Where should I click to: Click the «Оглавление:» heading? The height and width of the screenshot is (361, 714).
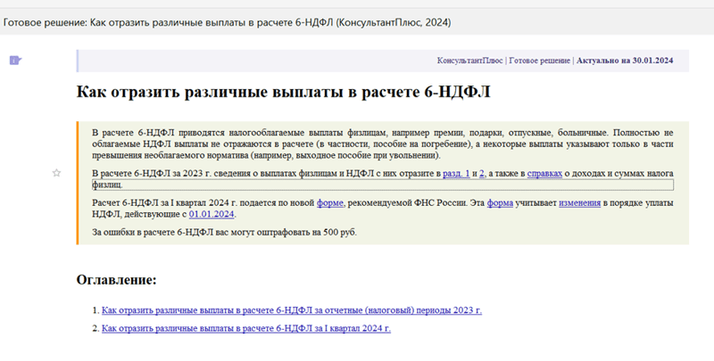tap(117, 280)
